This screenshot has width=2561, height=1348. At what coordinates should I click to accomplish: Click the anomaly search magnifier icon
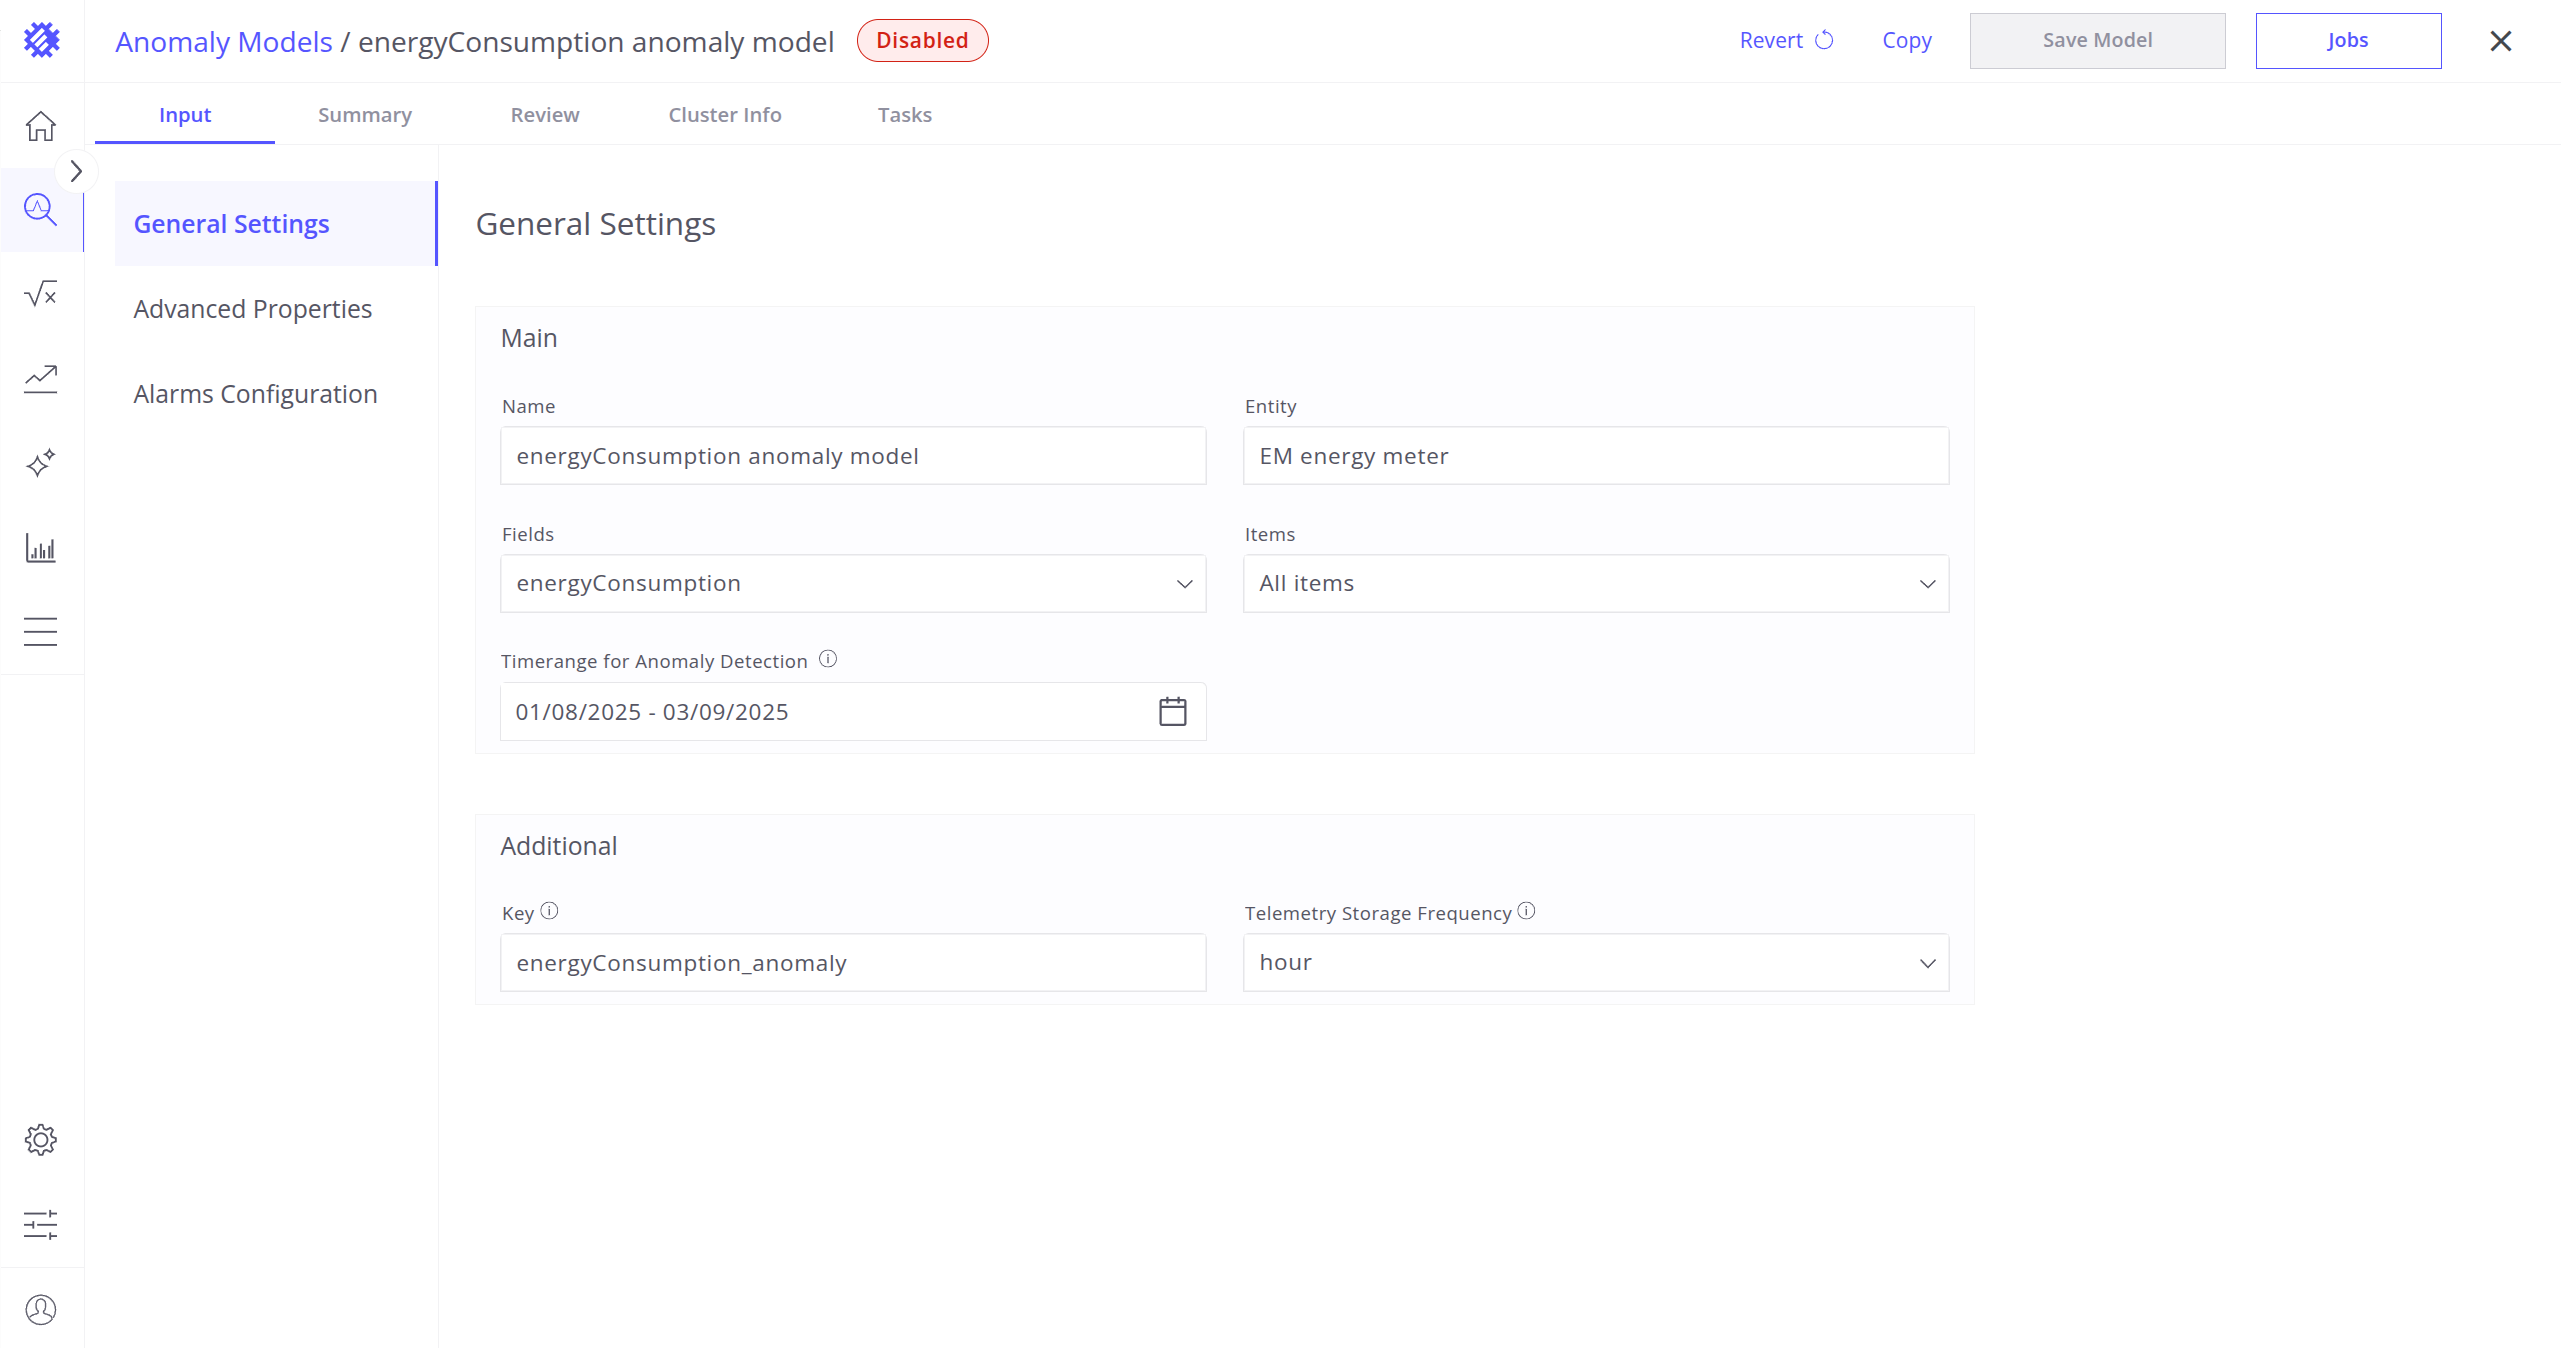41,210
